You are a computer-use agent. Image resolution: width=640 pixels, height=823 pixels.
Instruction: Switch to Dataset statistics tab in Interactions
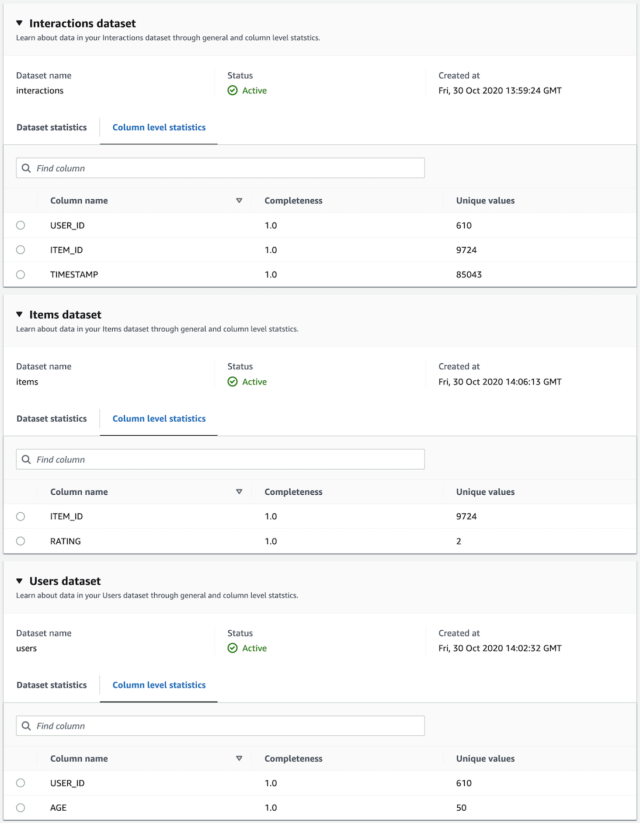(x=51, y=128)
